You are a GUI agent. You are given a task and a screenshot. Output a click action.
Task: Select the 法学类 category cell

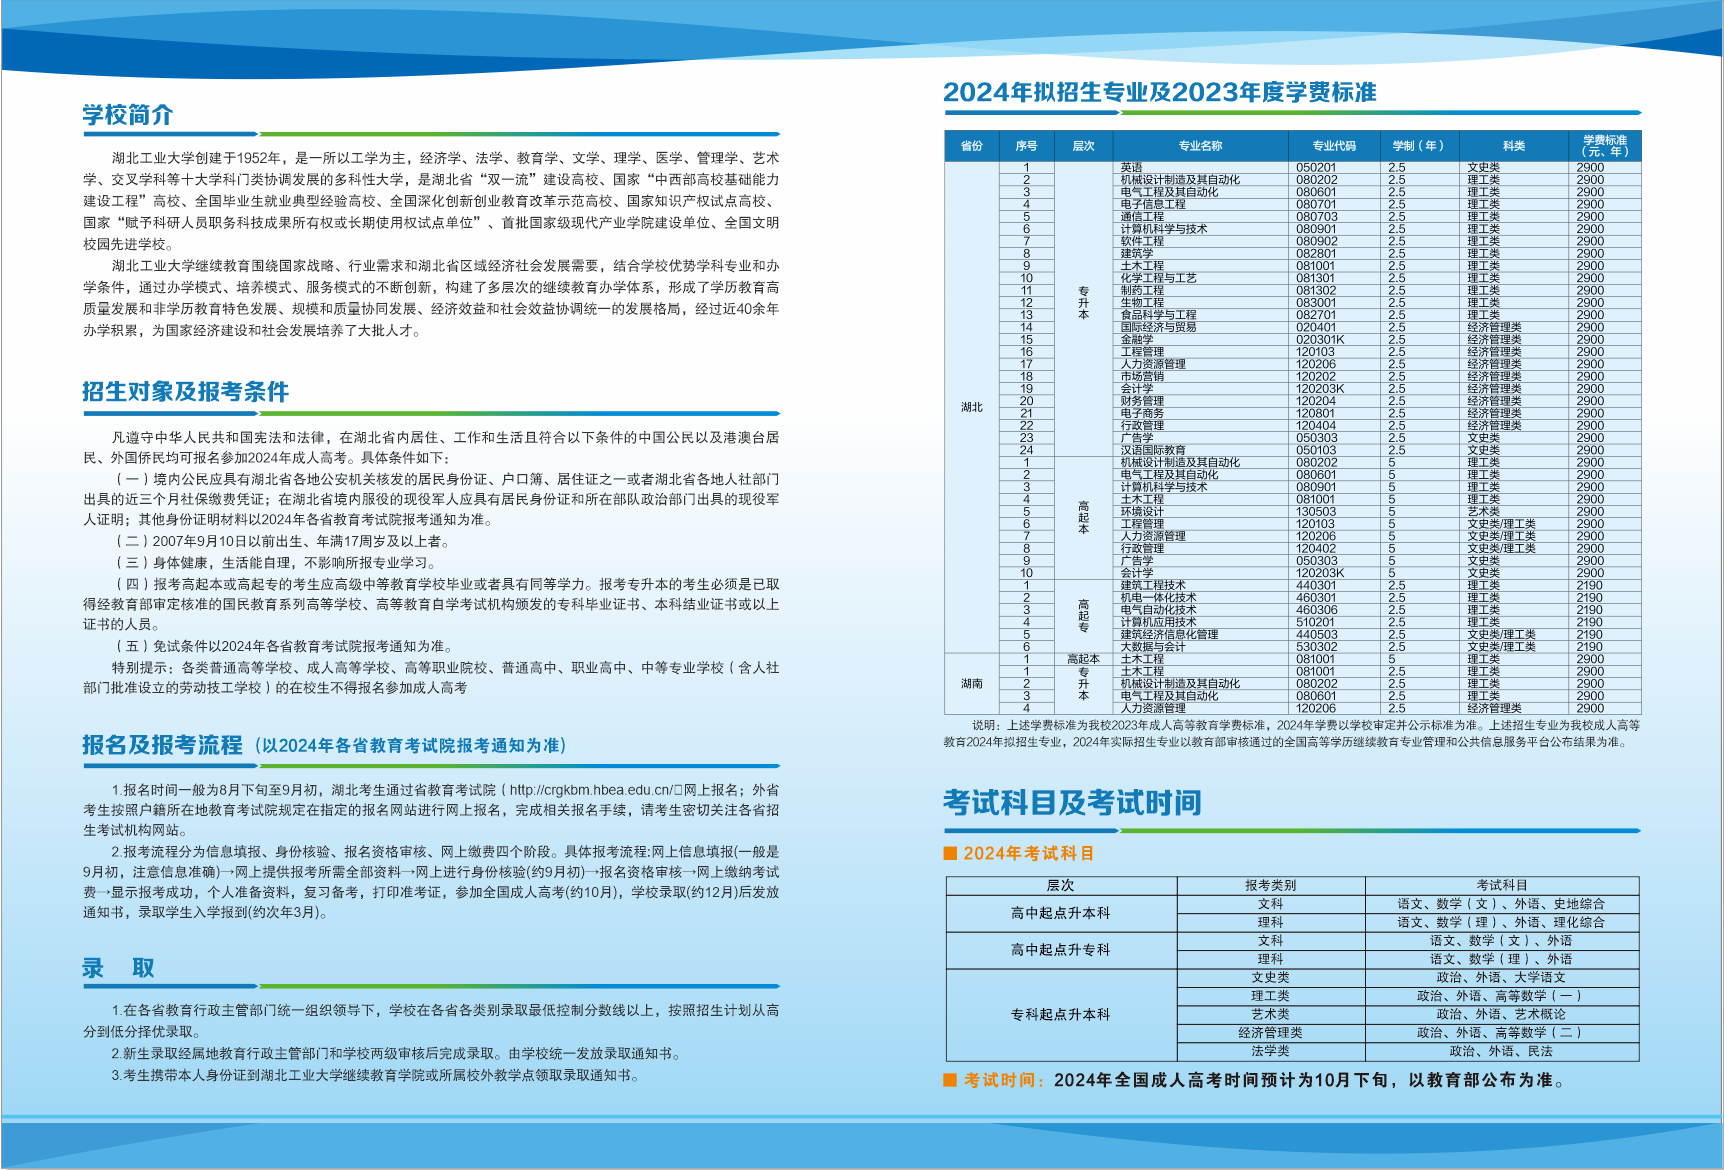pos(1270,1051)
